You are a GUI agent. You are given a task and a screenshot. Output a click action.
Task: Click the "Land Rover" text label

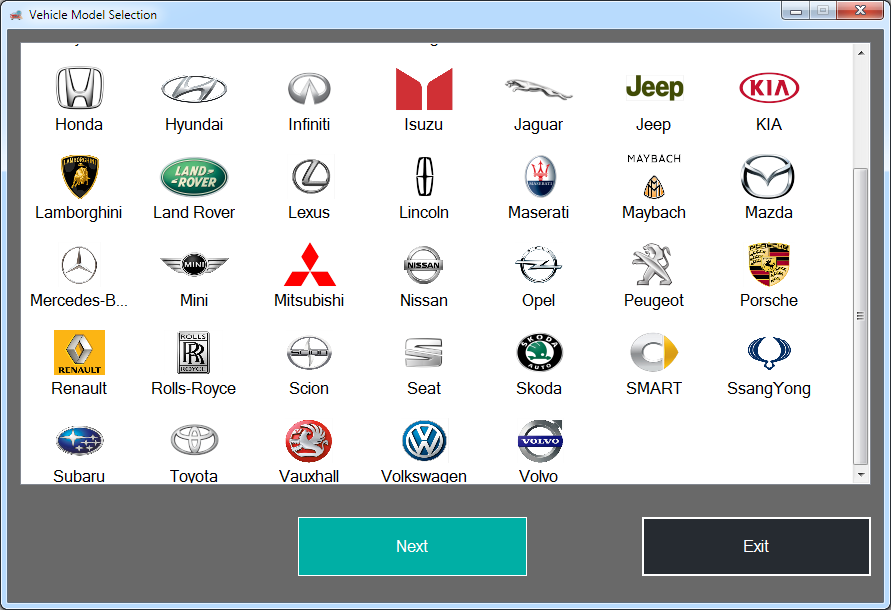(194, 213)
